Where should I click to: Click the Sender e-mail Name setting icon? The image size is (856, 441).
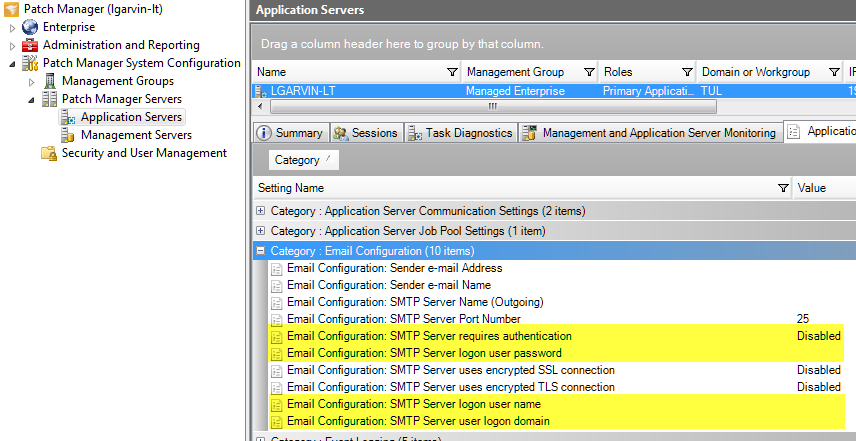277,286
